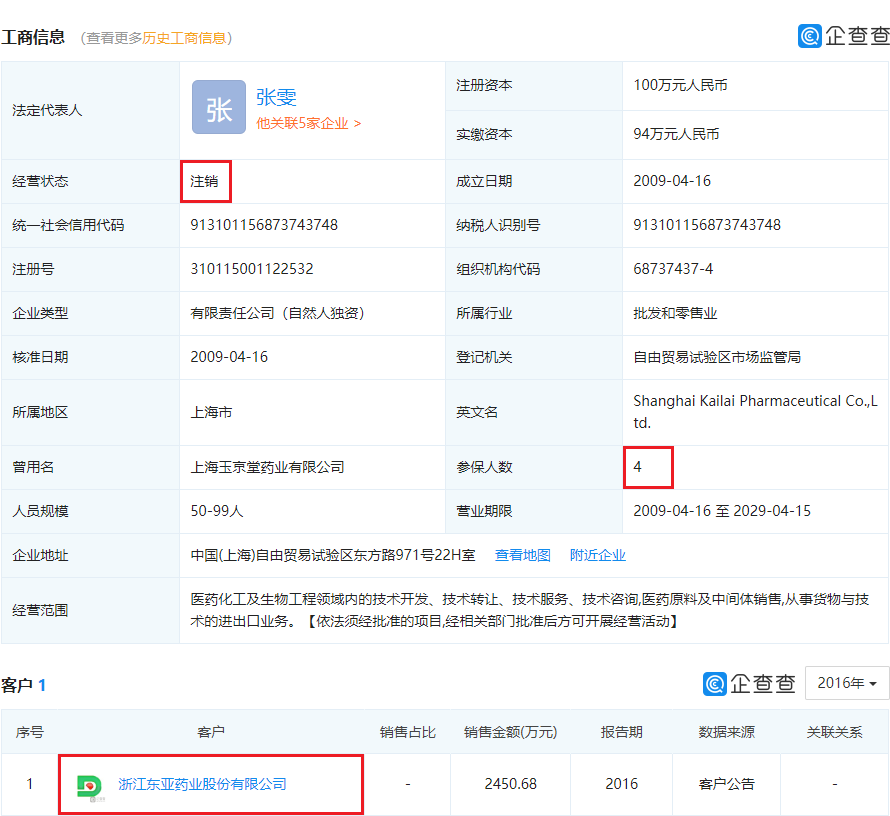Click 所属地区 value 上海市
Viewport: 890px width, 816px height.
point(211,413)
